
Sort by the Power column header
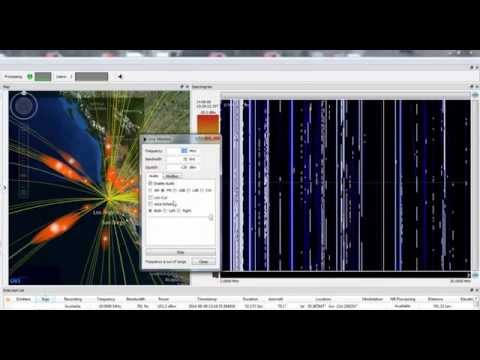pyautogui.click(x=163, y=299)
